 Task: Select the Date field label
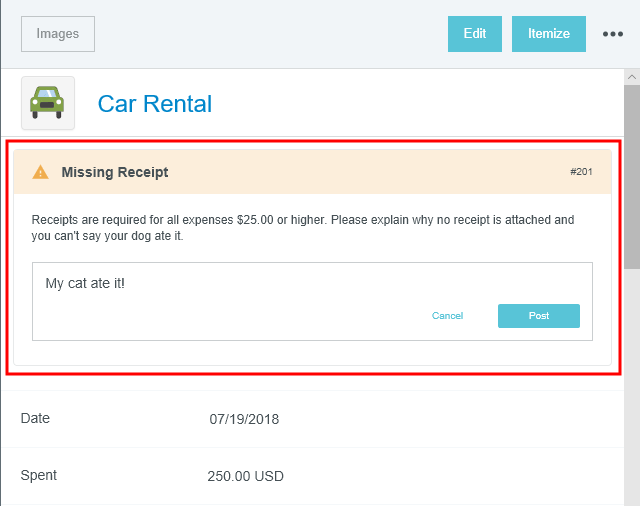pyautogui.click(x=35, y=418)
